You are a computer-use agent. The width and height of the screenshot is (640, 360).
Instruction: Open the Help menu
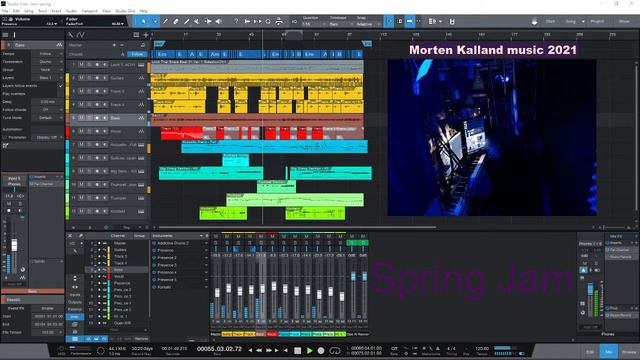click(144, 11)
